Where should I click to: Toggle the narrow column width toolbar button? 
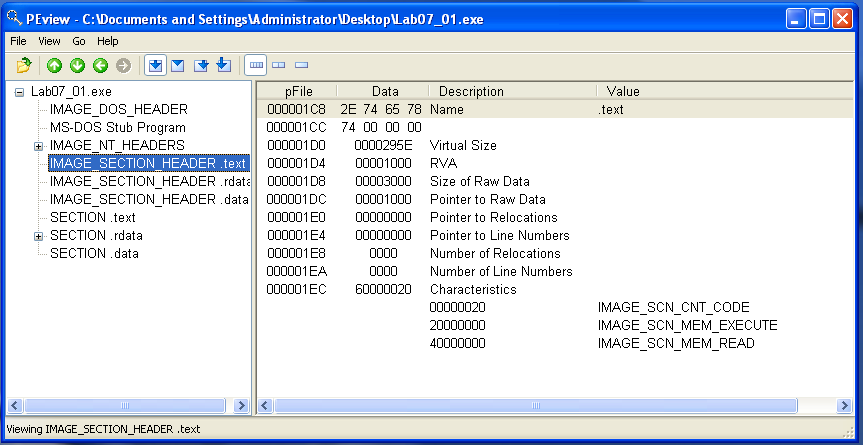pyautogui.click(x=301, y=65)
